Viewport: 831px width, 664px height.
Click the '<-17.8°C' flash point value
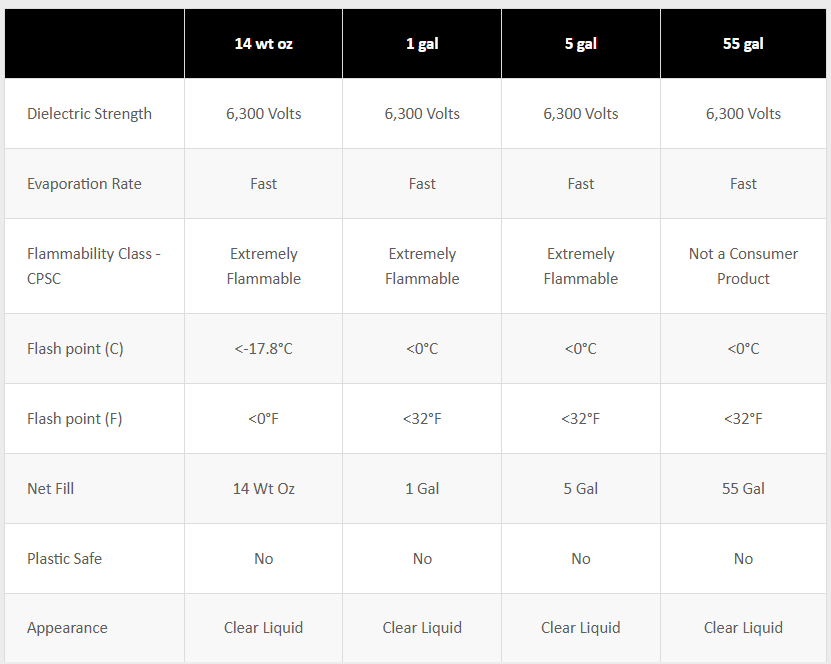coord(263,349)
